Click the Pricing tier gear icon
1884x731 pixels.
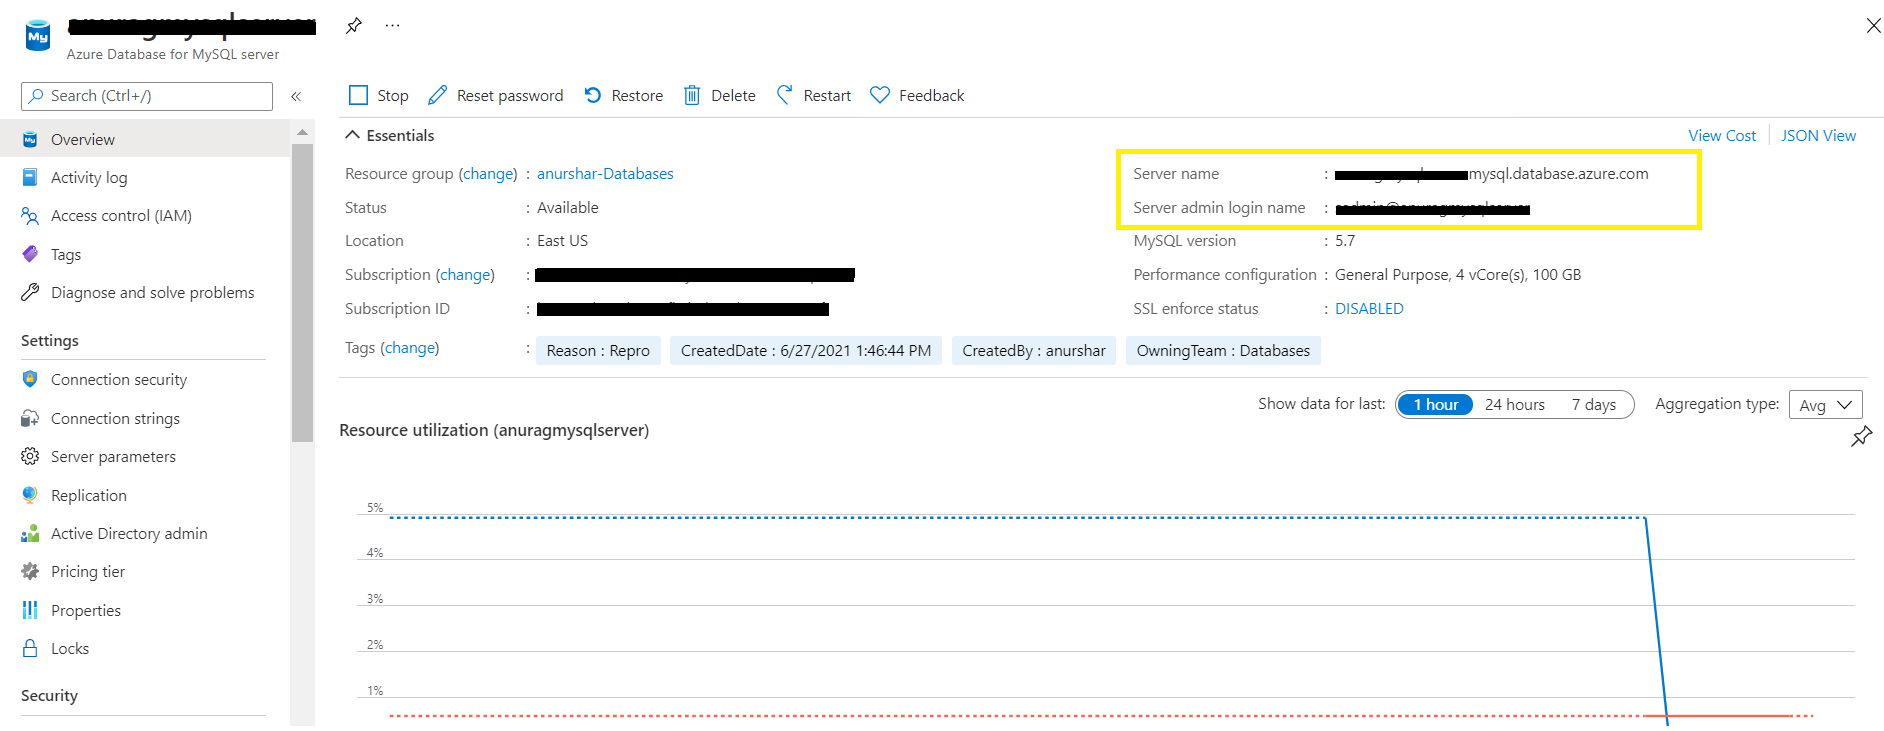pos(30,571)
